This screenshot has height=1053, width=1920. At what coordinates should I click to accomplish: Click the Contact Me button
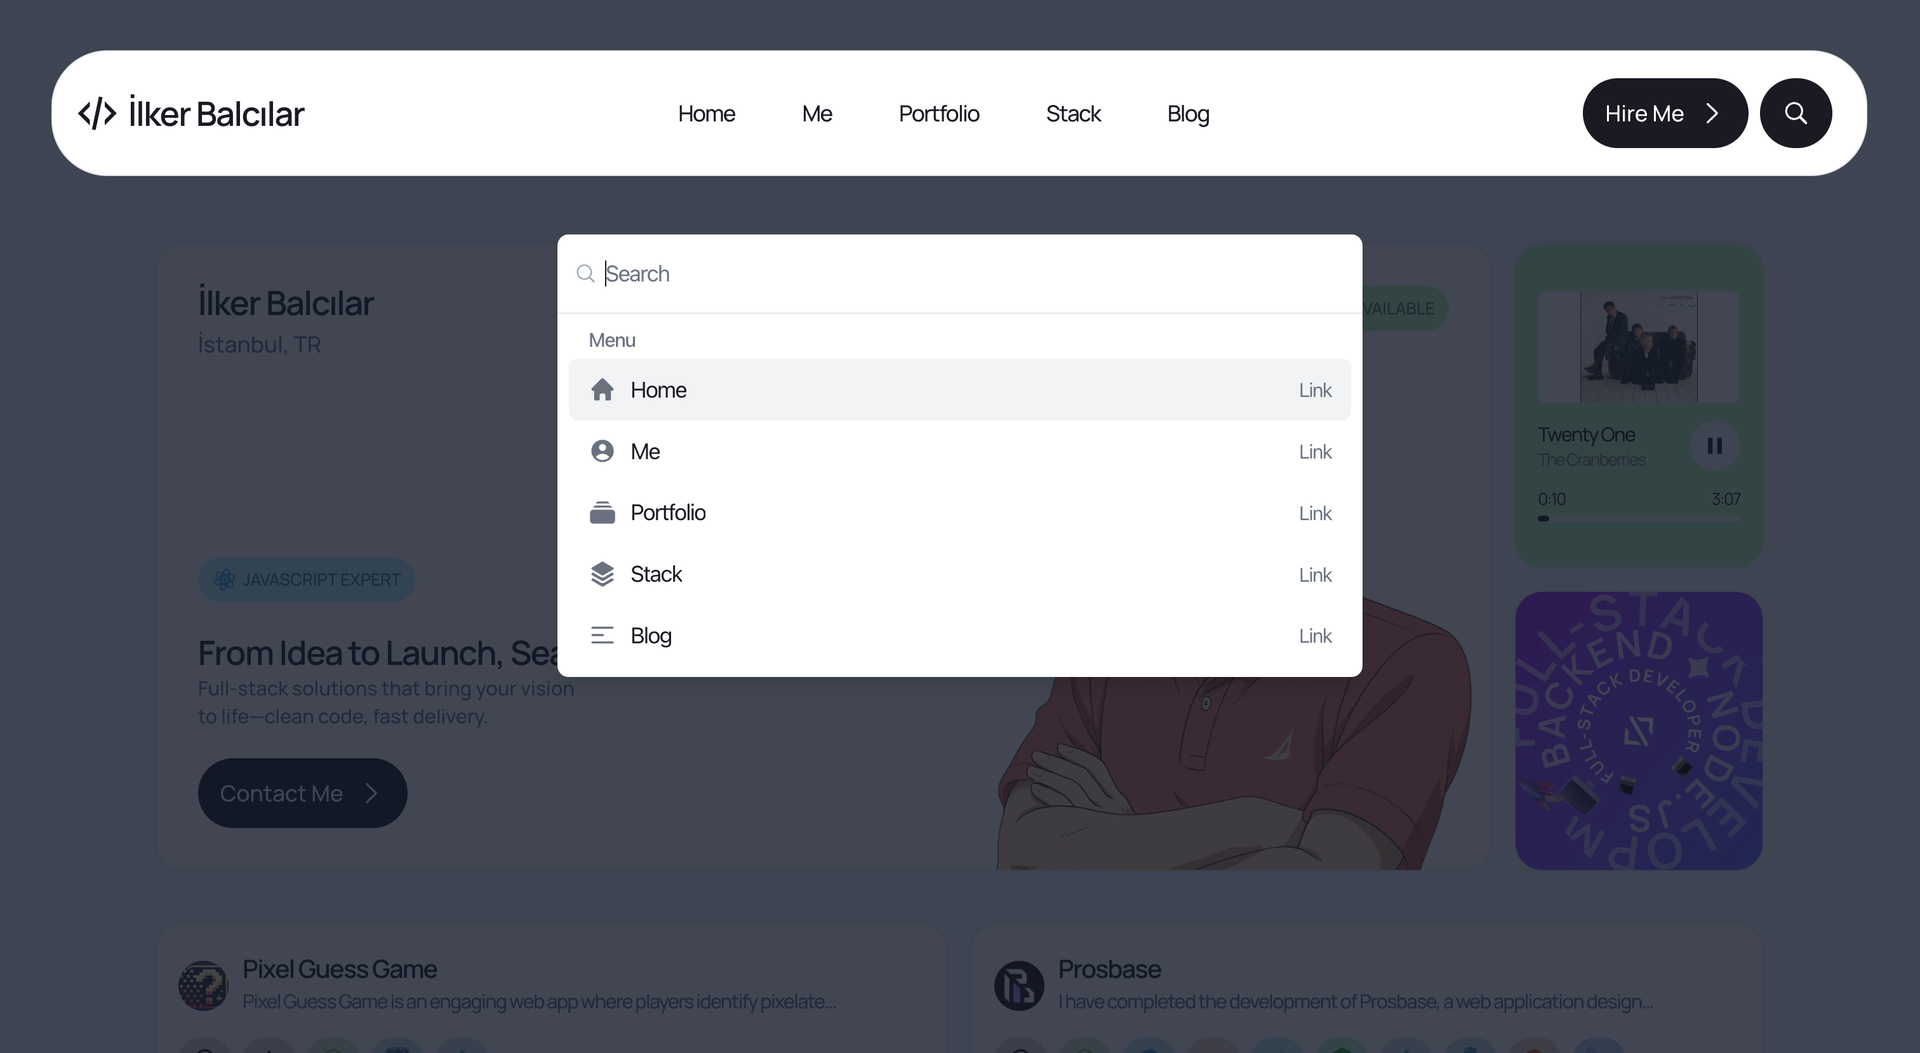pos(302,792)
